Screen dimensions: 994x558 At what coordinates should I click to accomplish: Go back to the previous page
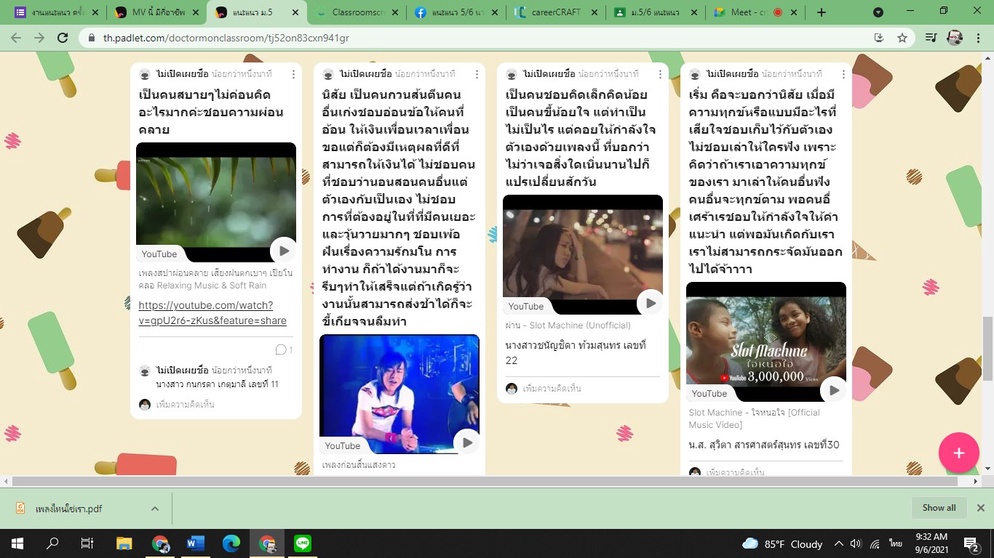coord(16,37)
